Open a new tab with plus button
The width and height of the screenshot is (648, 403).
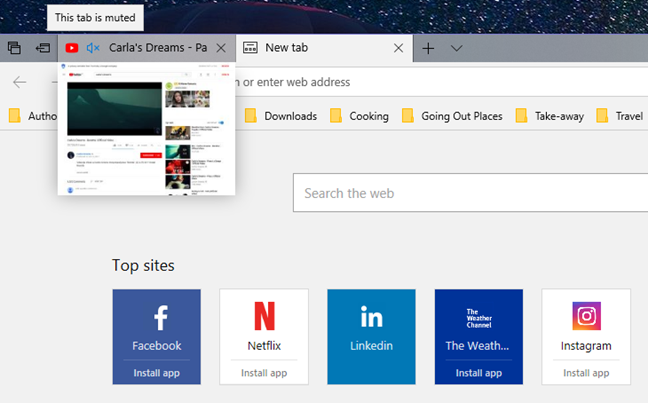tap(428, 48)
